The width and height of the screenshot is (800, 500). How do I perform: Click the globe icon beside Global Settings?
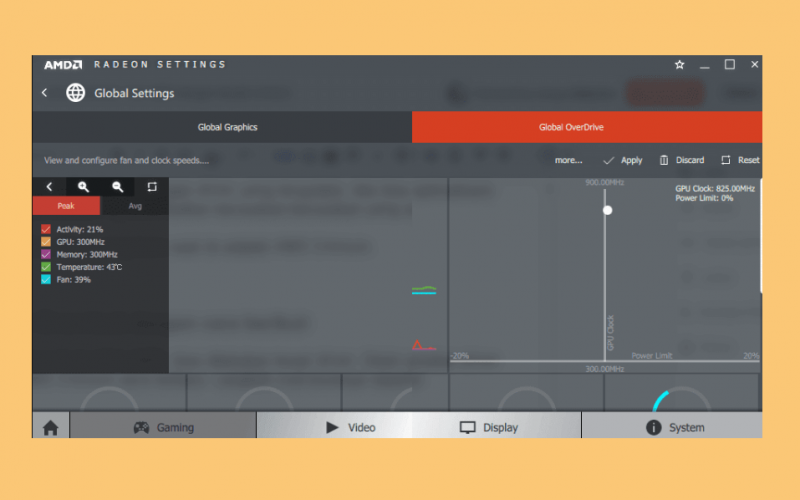coord(76,93)
